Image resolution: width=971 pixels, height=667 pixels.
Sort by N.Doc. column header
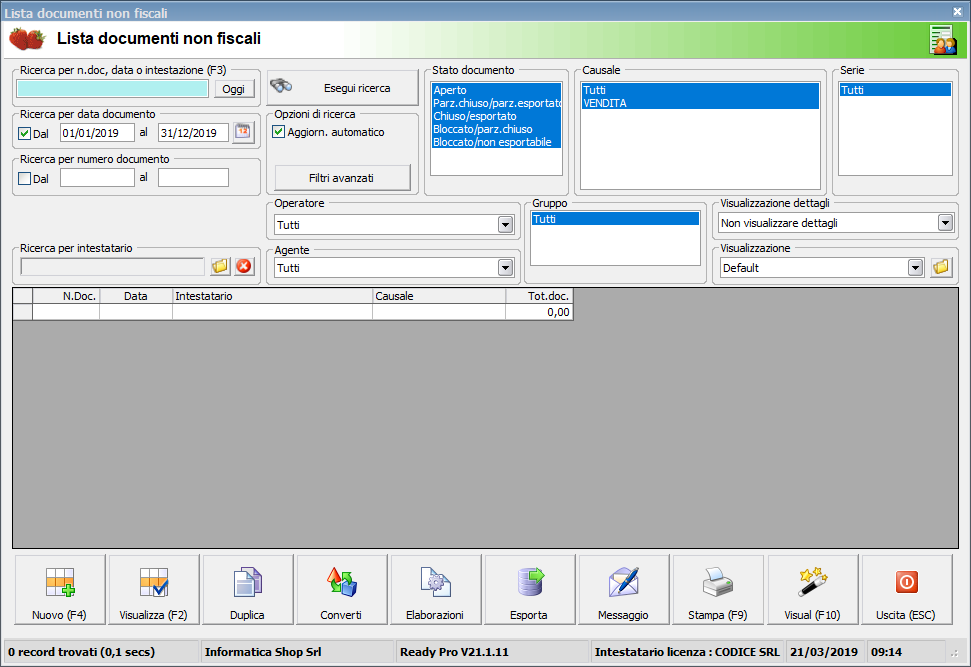[66, 296]
